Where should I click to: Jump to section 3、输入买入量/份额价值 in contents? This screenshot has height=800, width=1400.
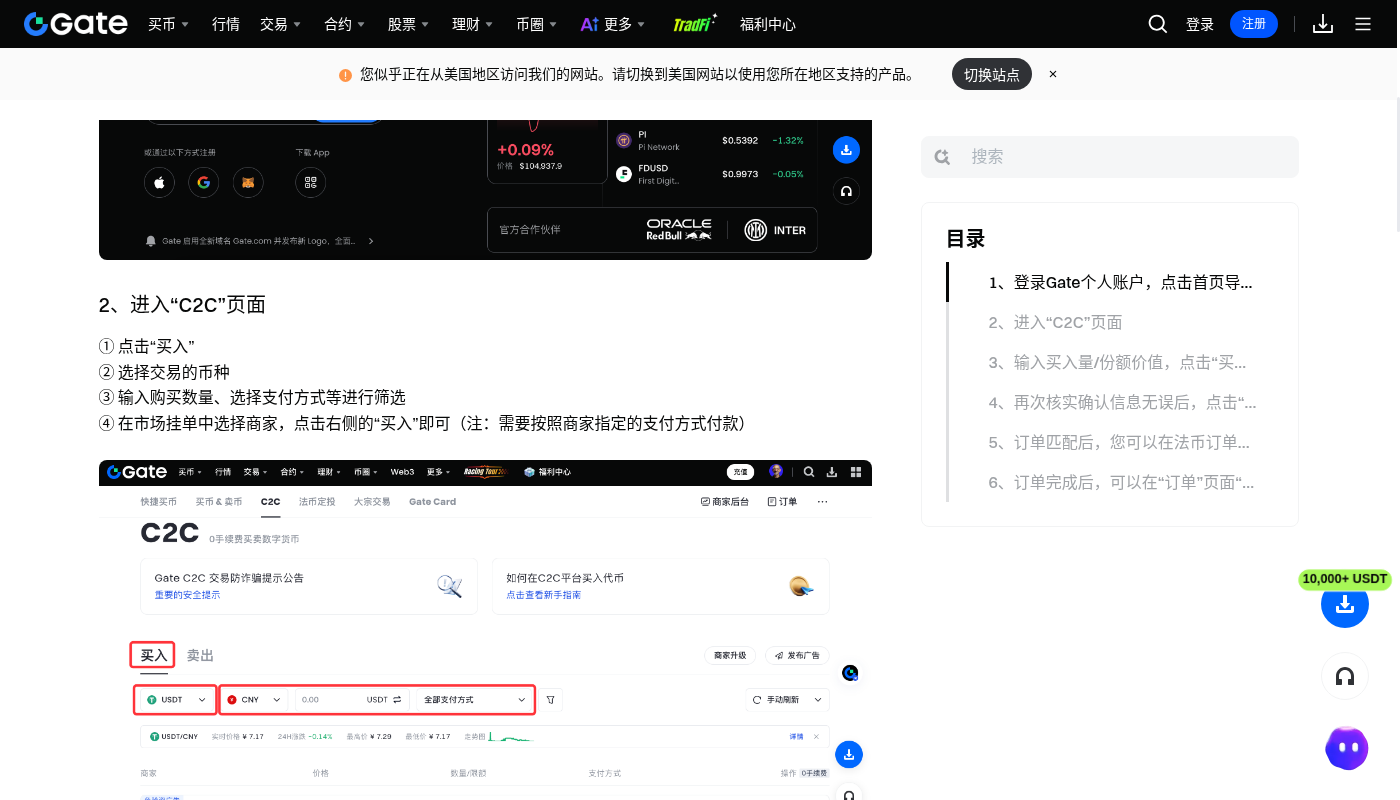pyautogui.click(x=1118, y=362)
